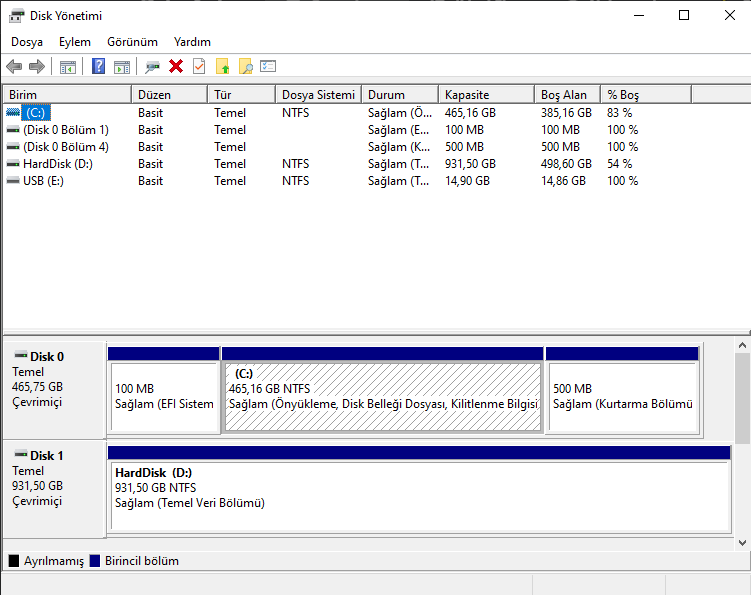This screenshot has height=595, width=751.
Task: Click the 931,50 GB capacity cell in list
Action: pos(470,164)
